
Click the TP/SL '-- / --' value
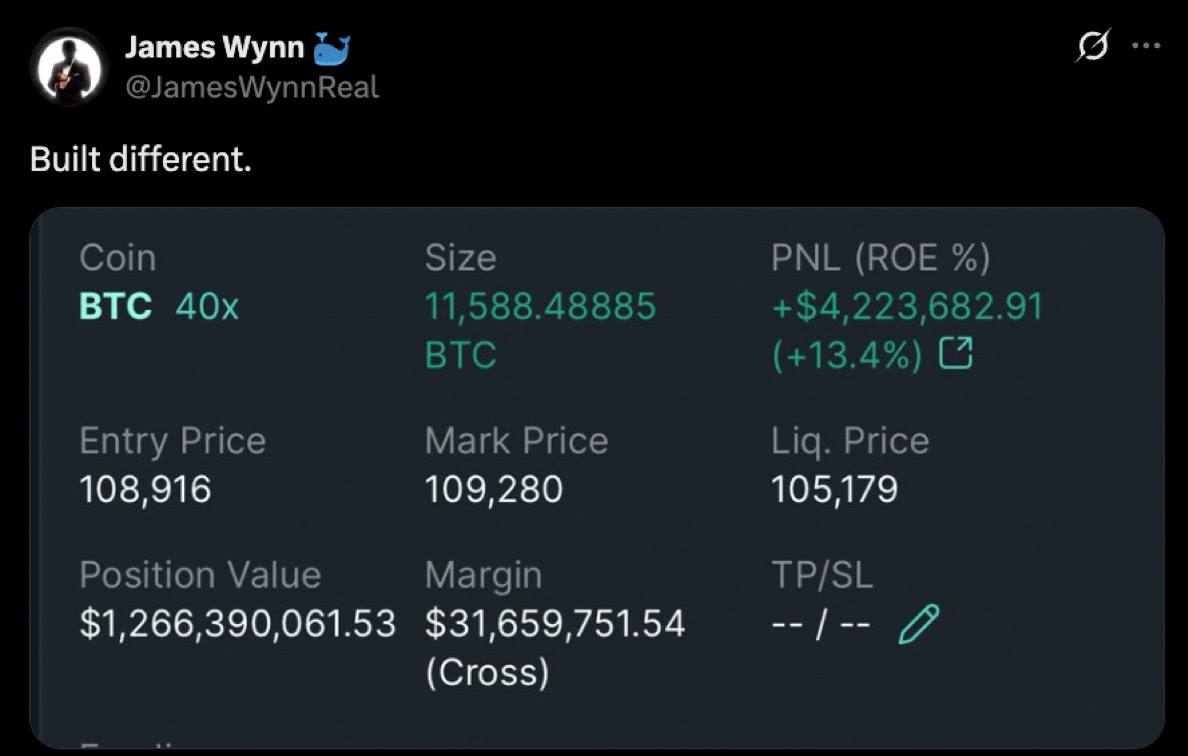[821, 625]
